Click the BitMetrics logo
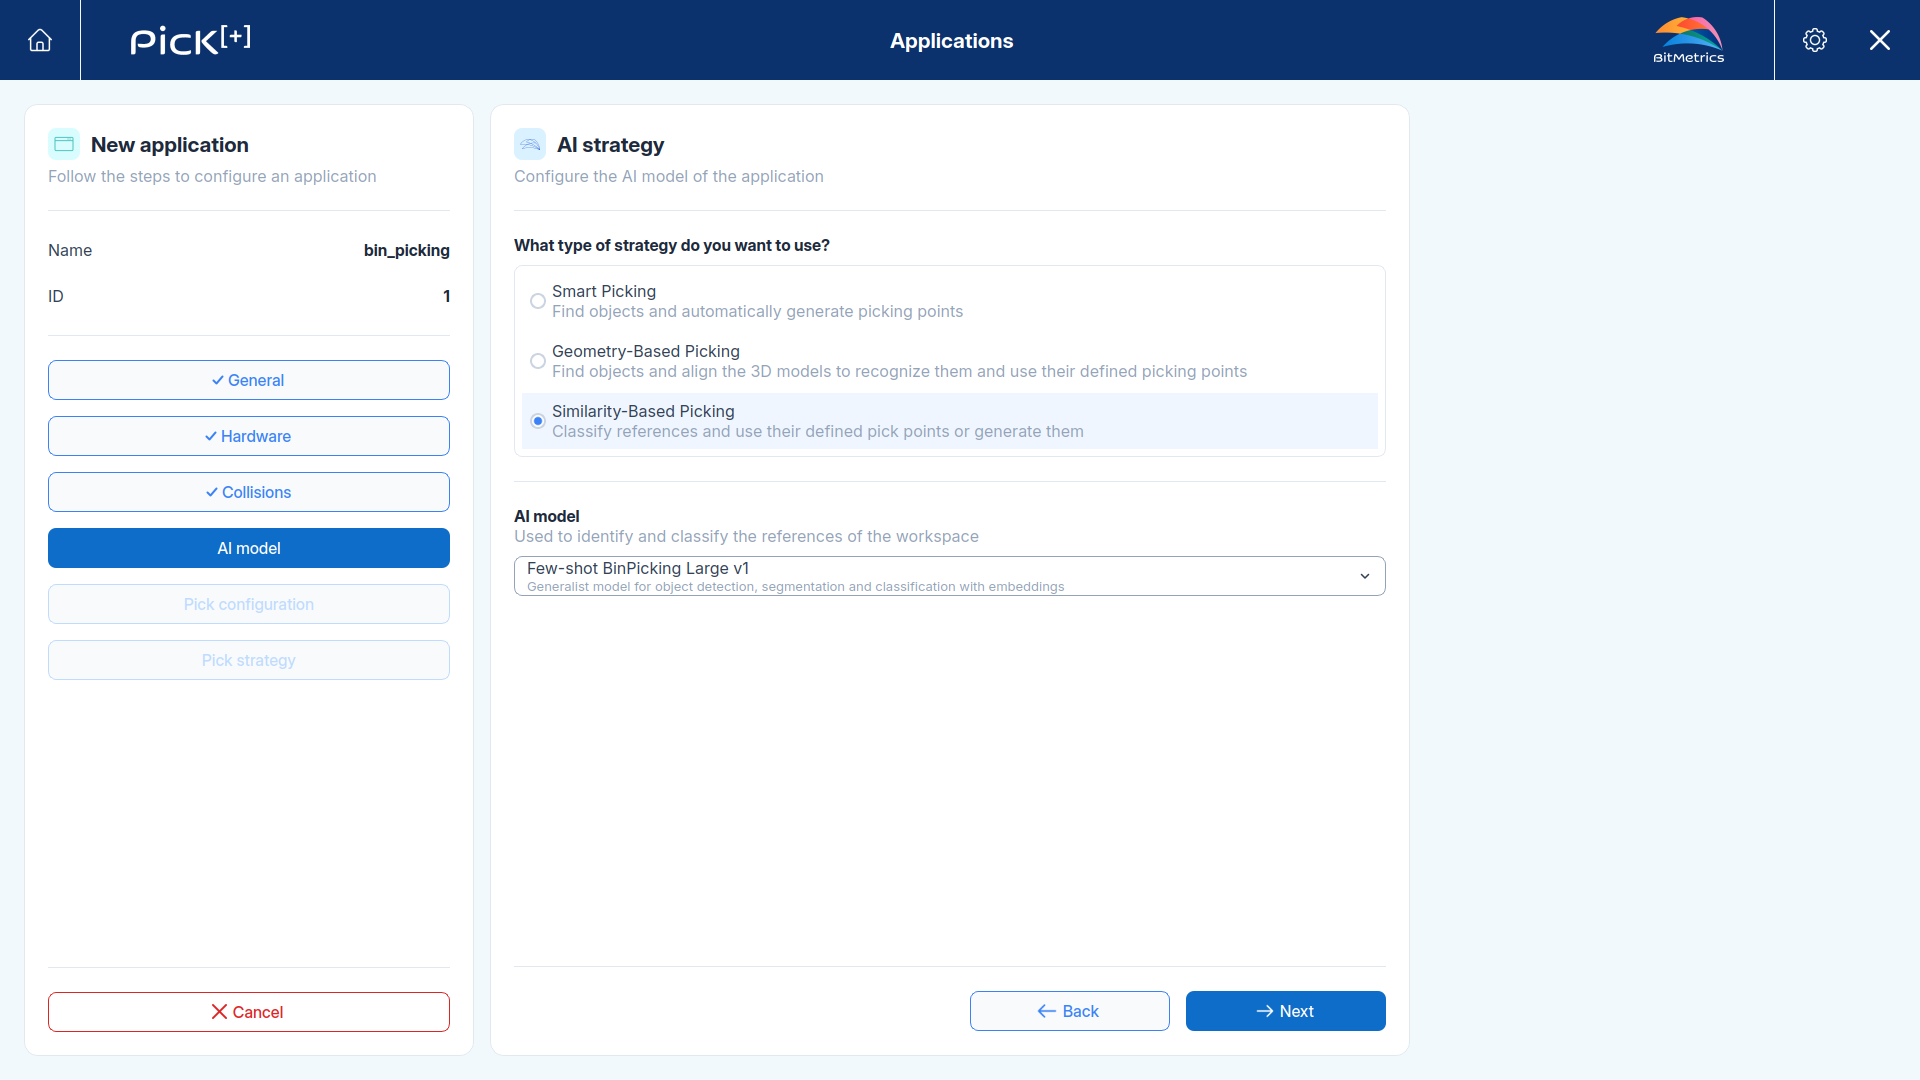 point(1688,40)
